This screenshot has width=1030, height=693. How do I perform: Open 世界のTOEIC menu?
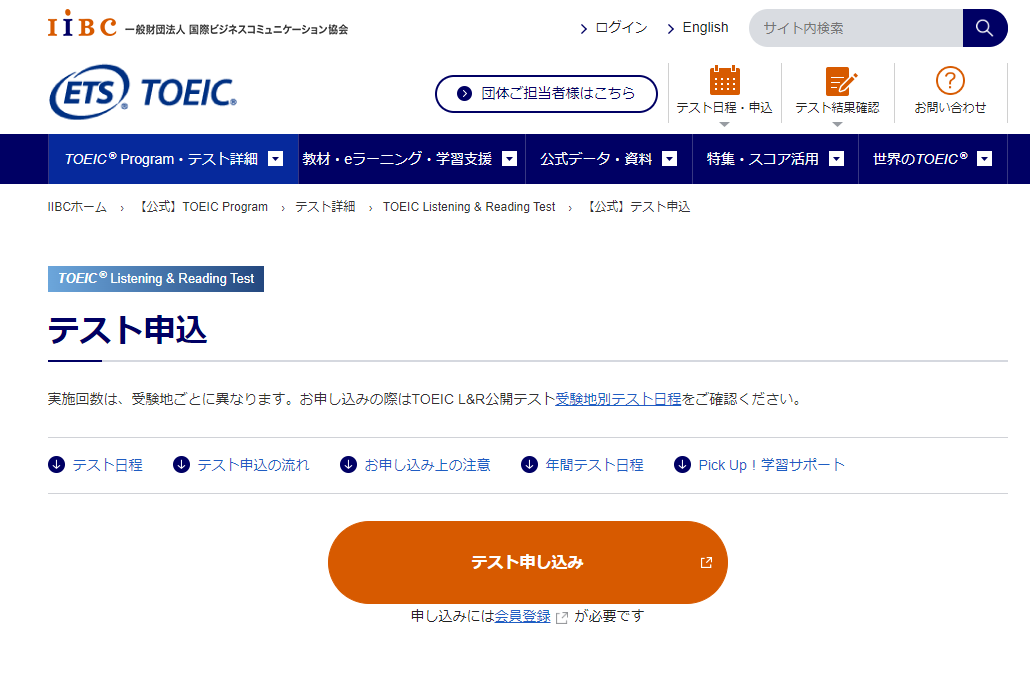tap(933, 159)
